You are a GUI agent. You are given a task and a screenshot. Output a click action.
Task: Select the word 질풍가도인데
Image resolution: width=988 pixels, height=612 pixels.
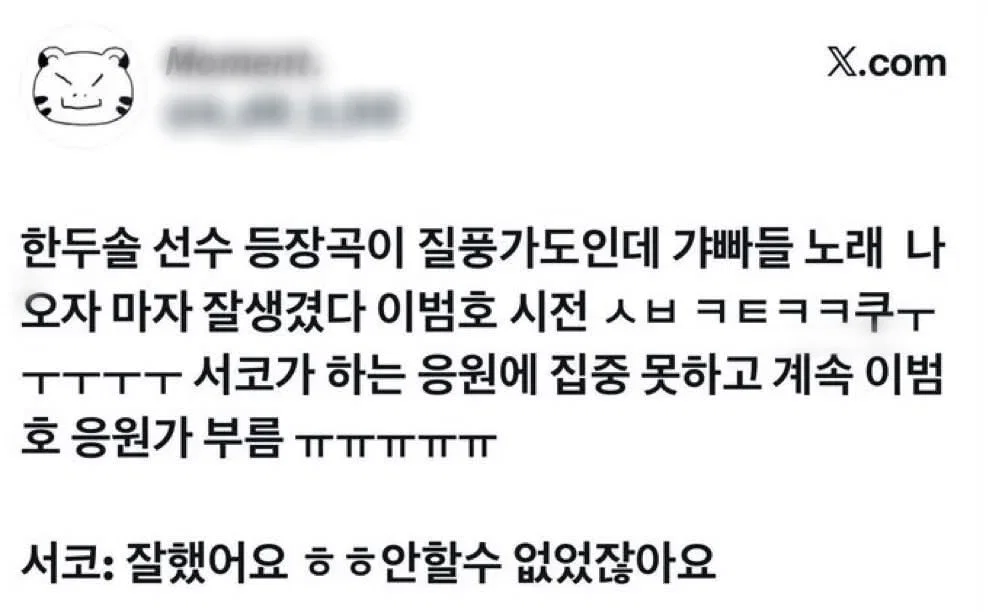tap(537, 248)
